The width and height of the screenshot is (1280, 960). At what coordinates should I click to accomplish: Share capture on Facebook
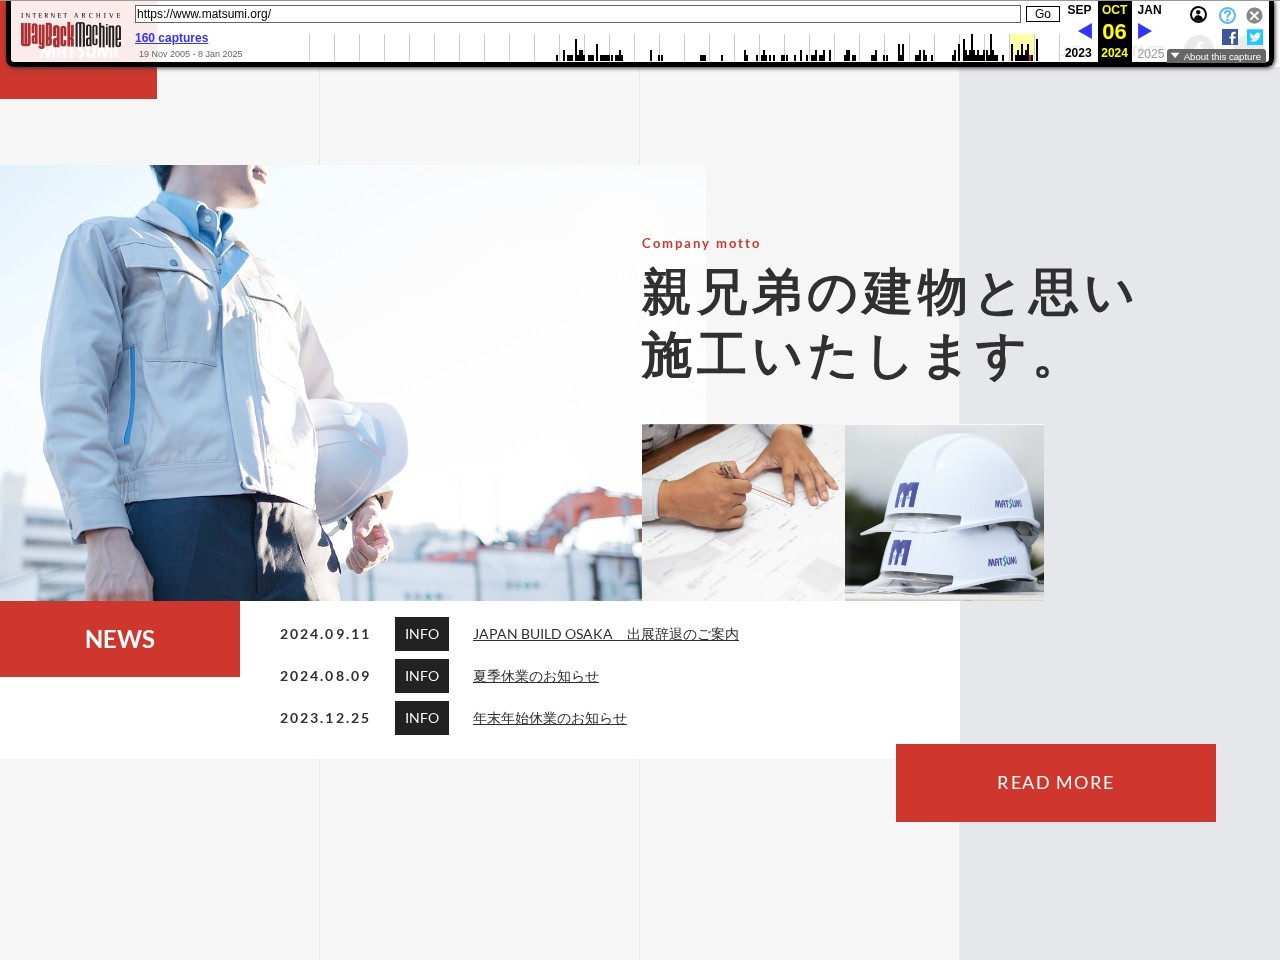(1230, 37)
